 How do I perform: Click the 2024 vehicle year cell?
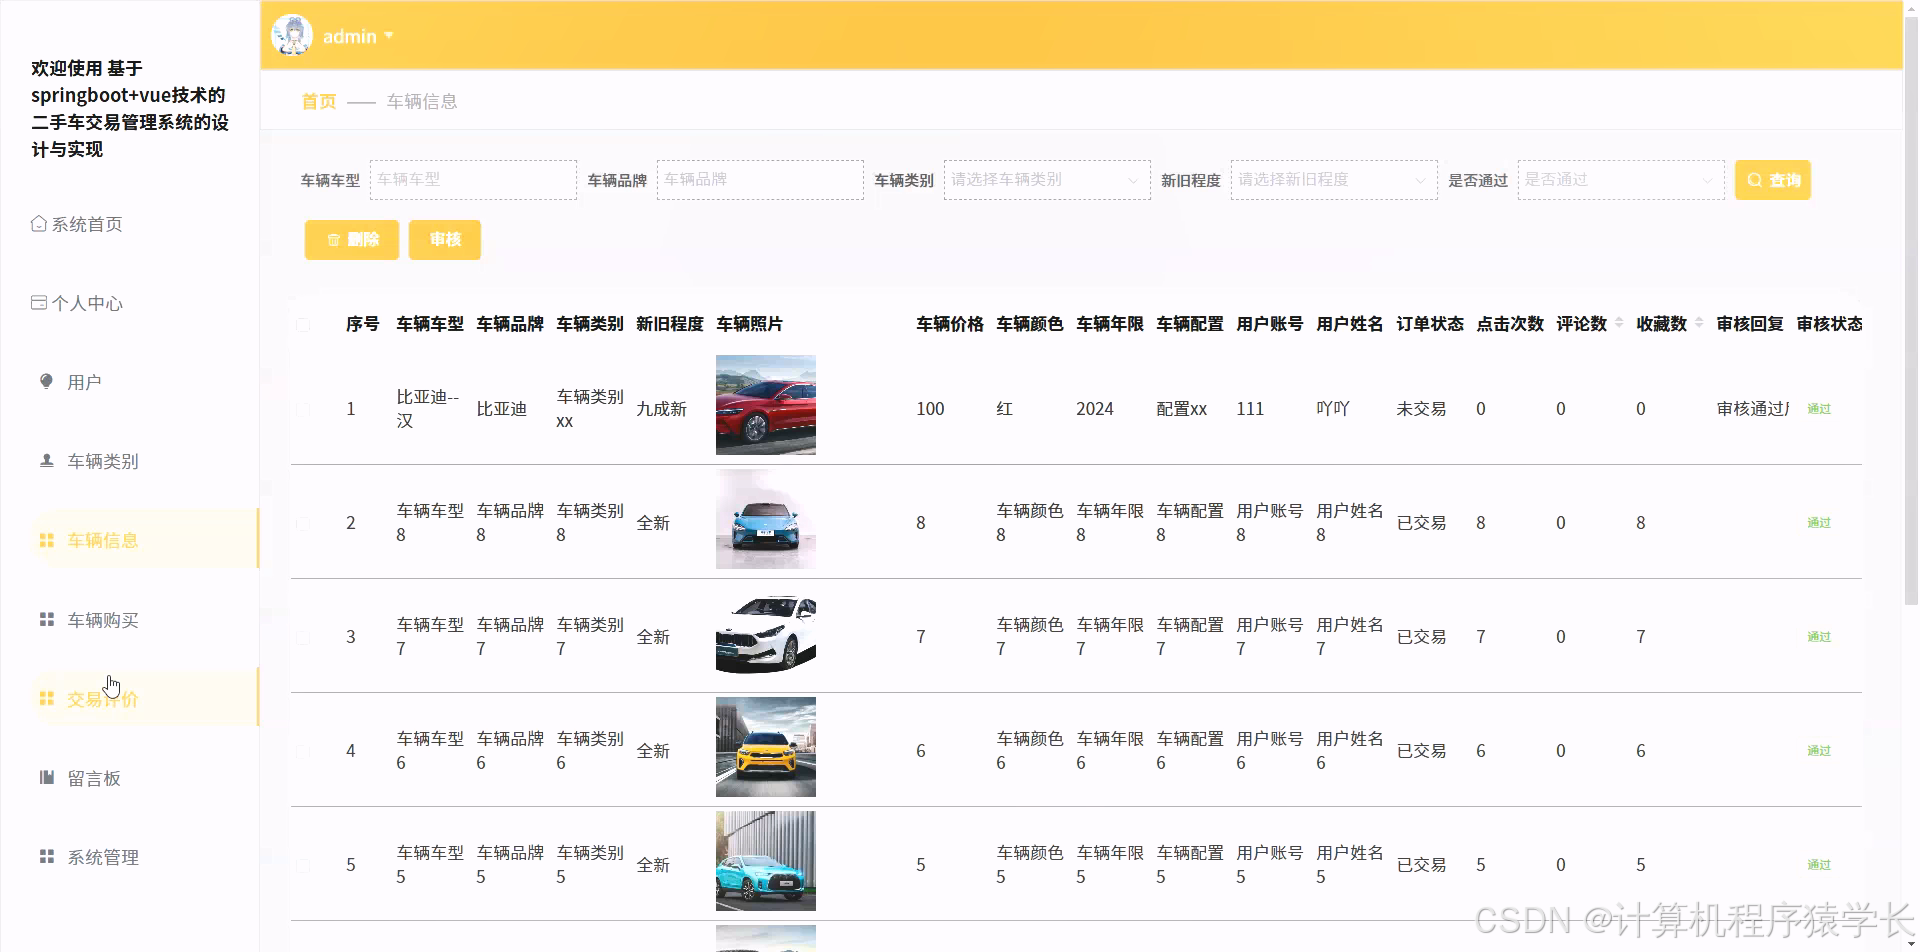click(1095, 409)
